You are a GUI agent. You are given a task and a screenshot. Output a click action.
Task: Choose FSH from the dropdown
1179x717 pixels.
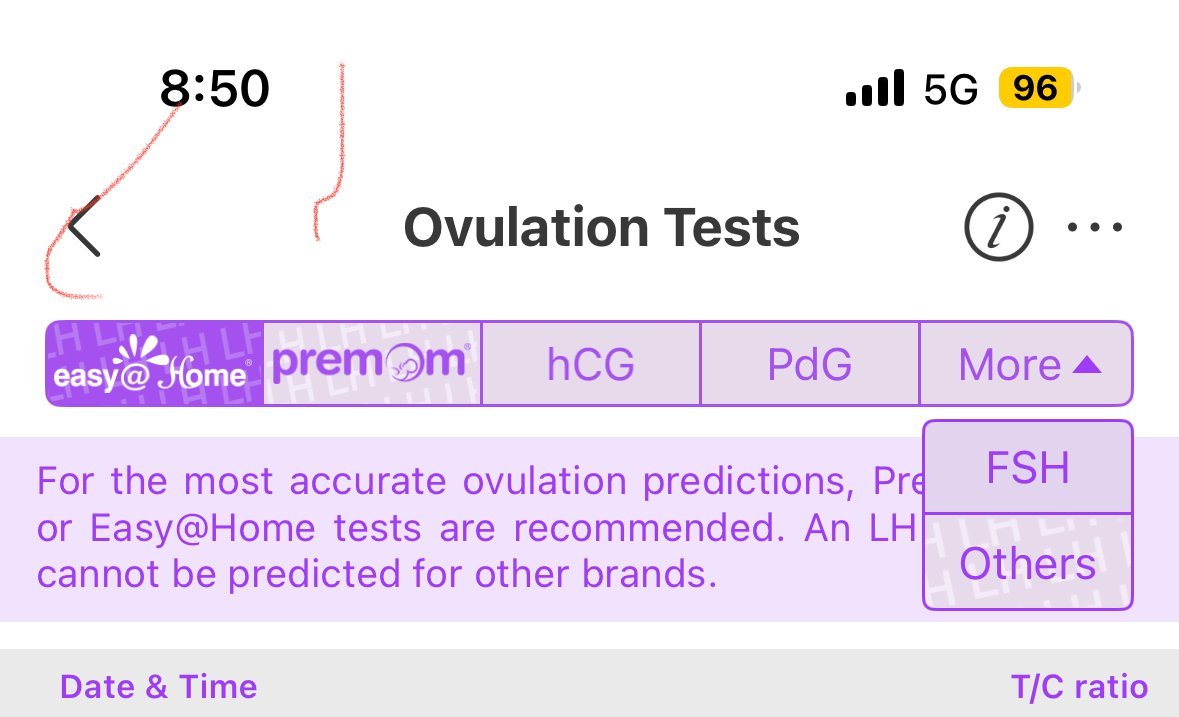point(1028,468)
